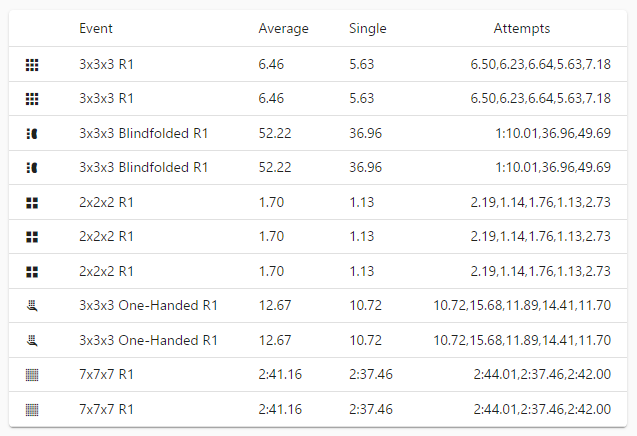The height and width of the screenshot is (436, 637).
Task: Click the attempts list in the topmost 3x3x3 row
Action: [x=540, y=64]
